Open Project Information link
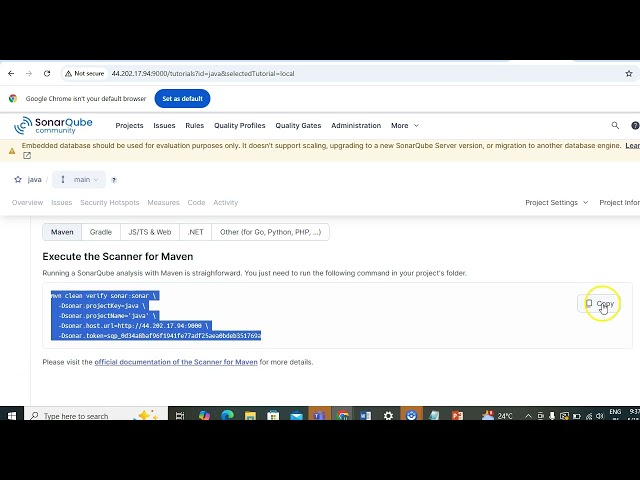The image size is (640, 480). (x=619, y=202)
